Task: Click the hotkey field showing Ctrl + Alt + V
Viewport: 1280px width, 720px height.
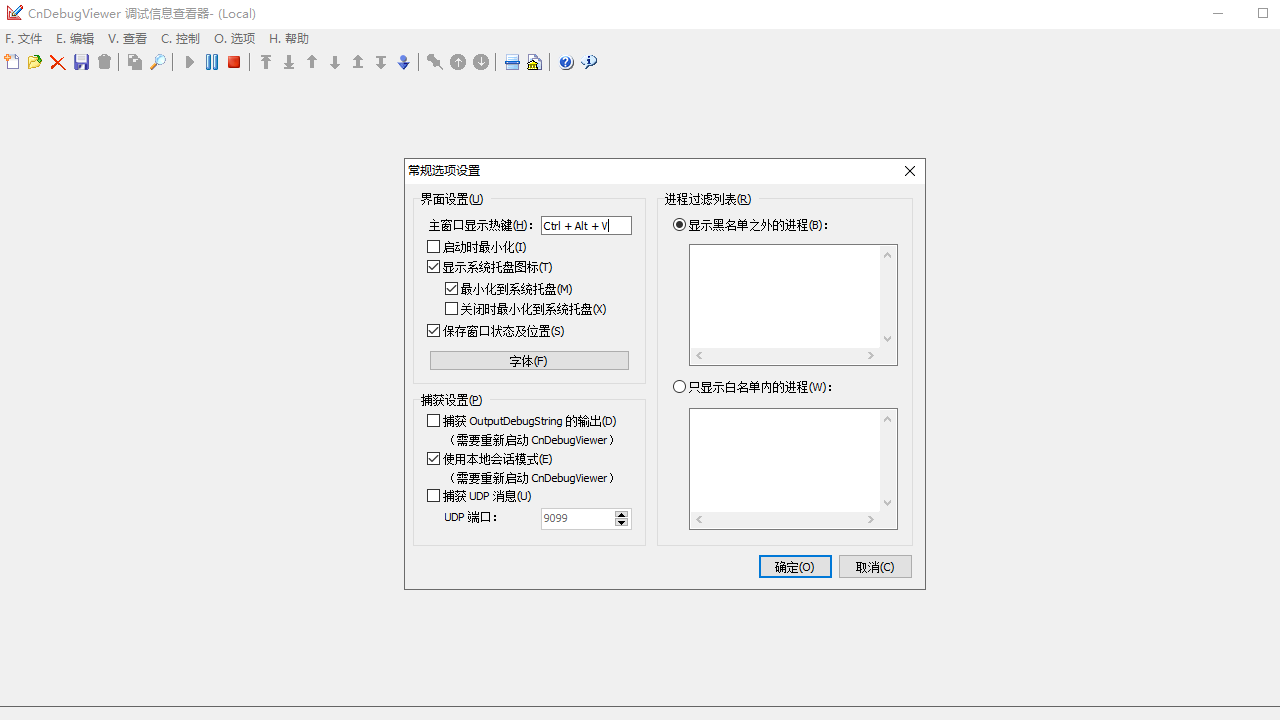Action: tap(586, 226)
